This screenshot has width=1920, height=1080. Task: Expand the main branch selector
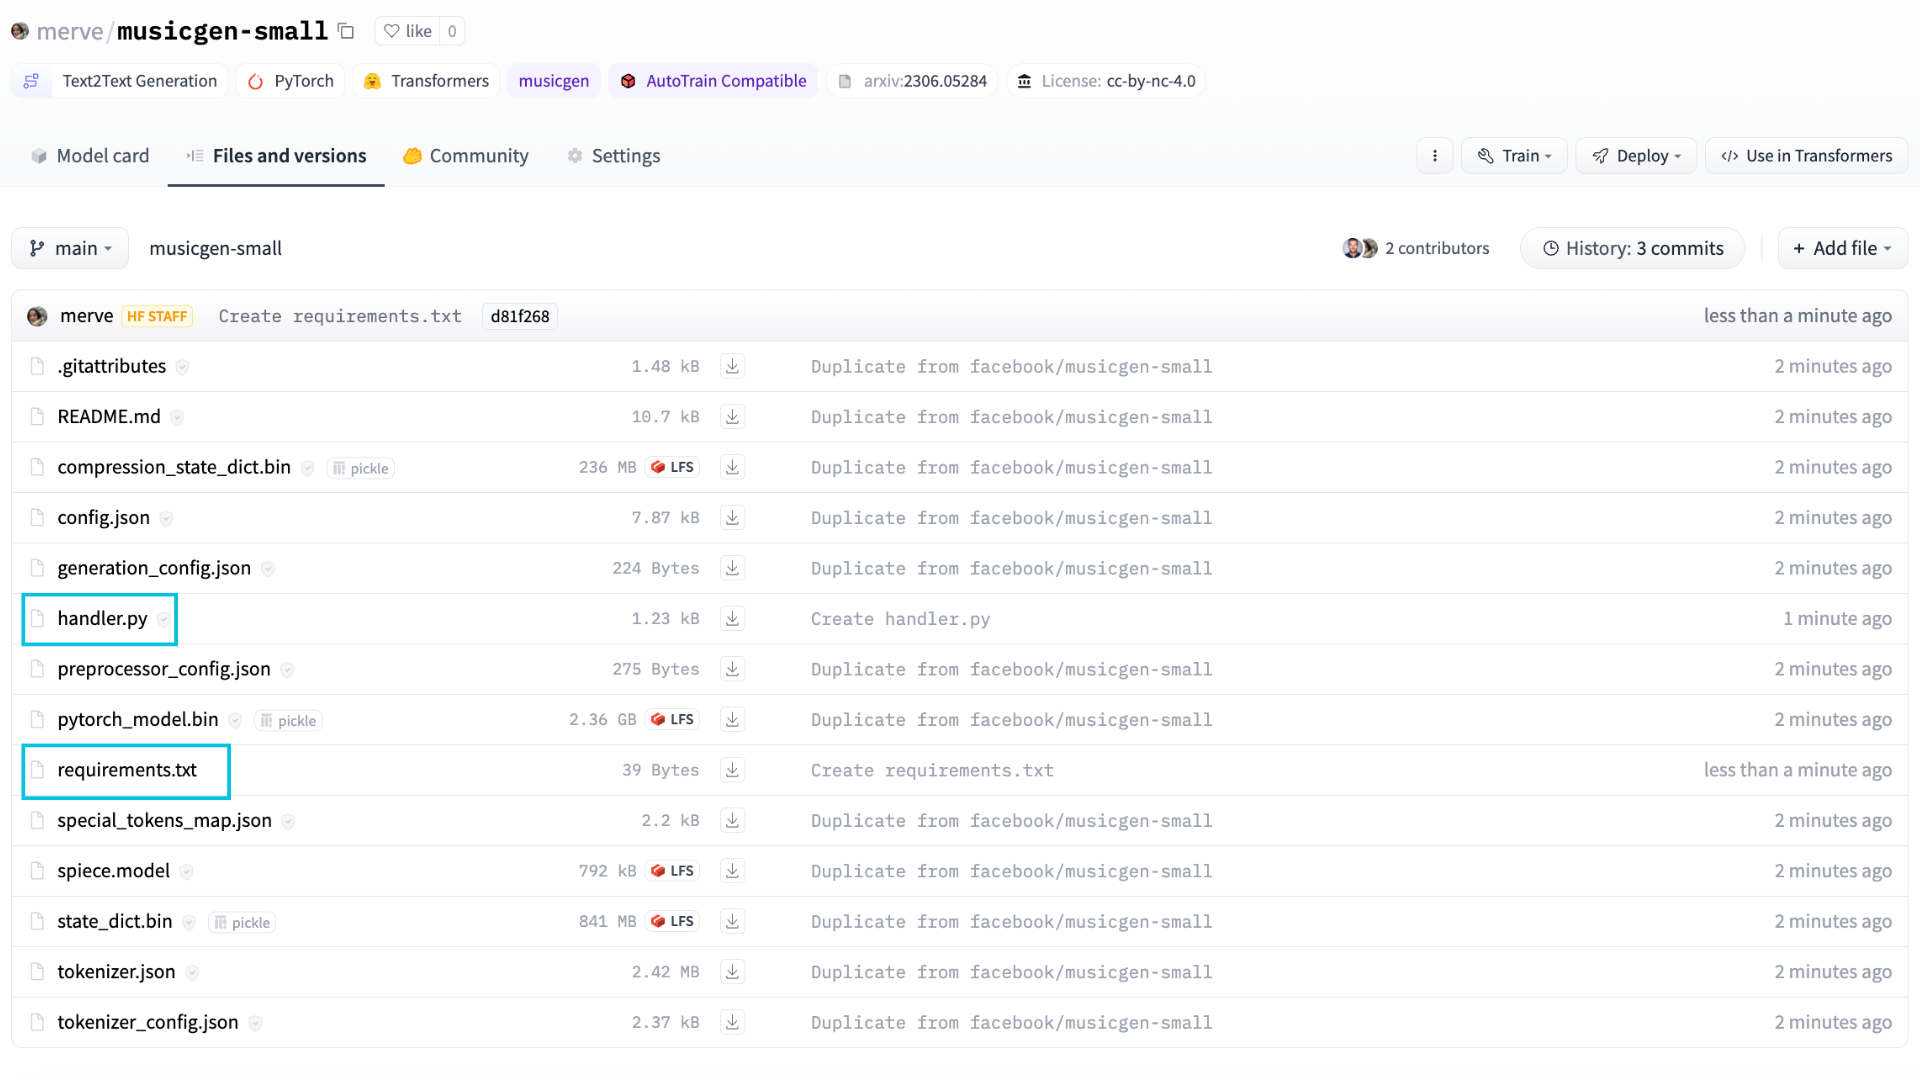point(69,248)
